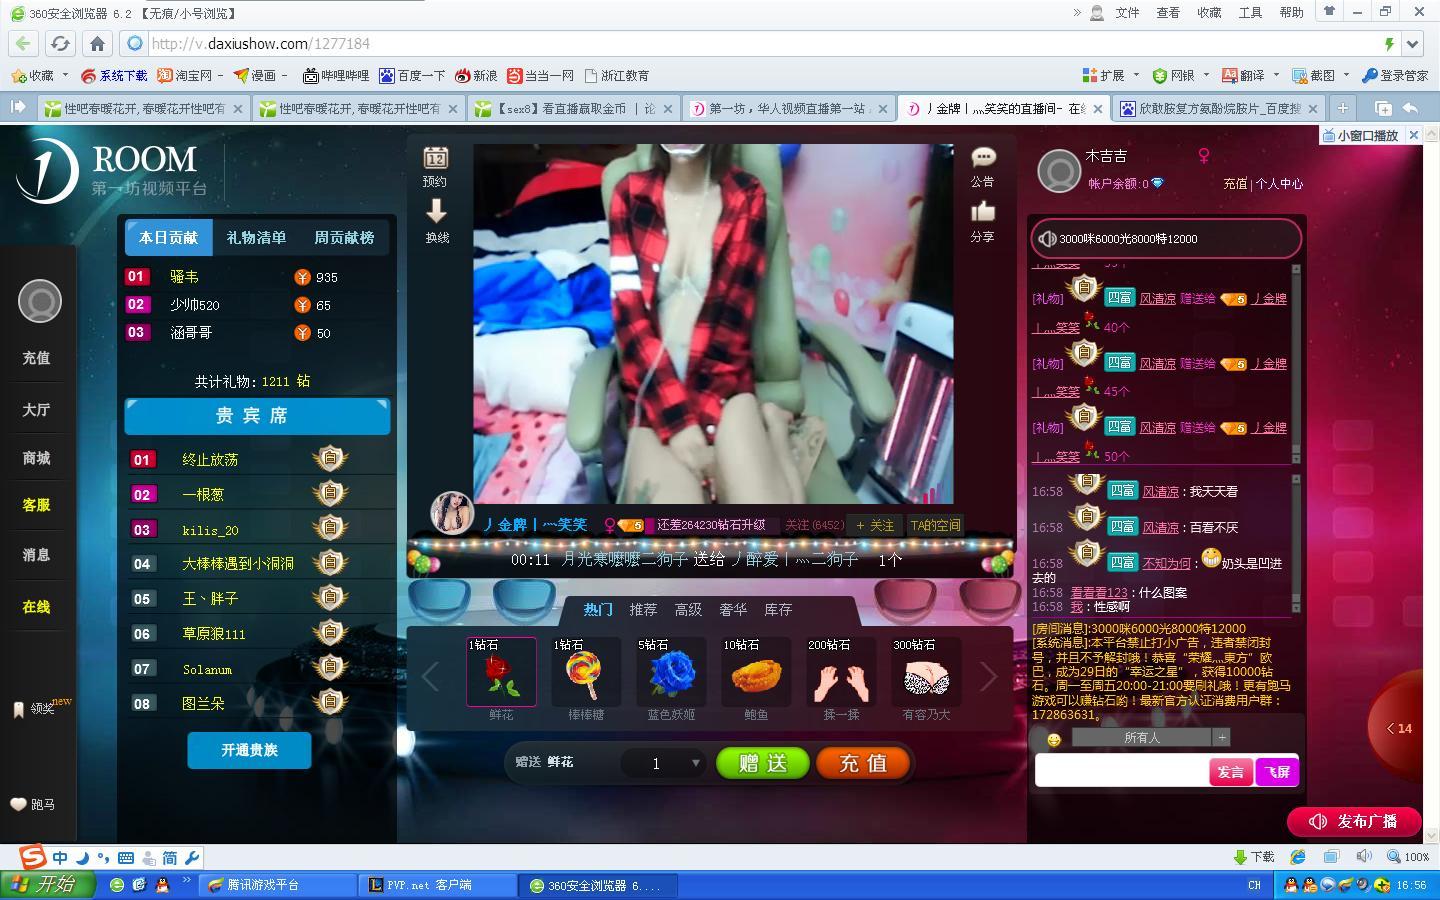Click the orange 充值 button
This screenshot has height=900, width=1440.
(x=863, y=764)
